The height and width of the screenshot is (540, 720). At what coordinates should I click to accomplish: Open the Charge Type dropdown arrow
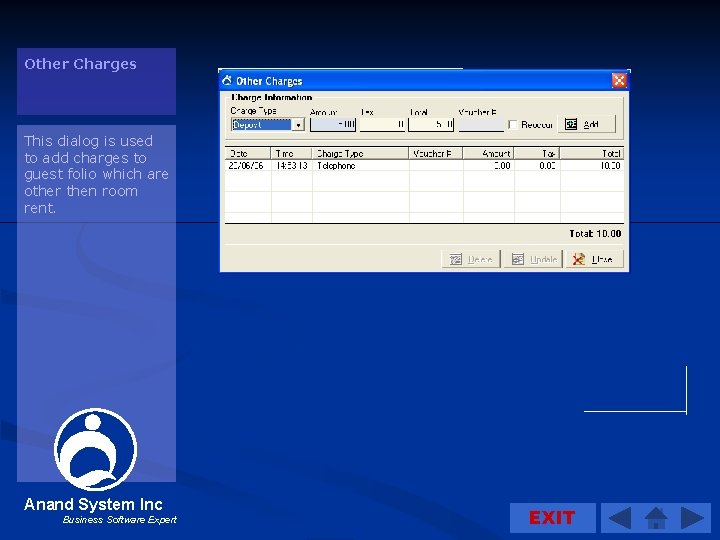[x=298, y=125]
